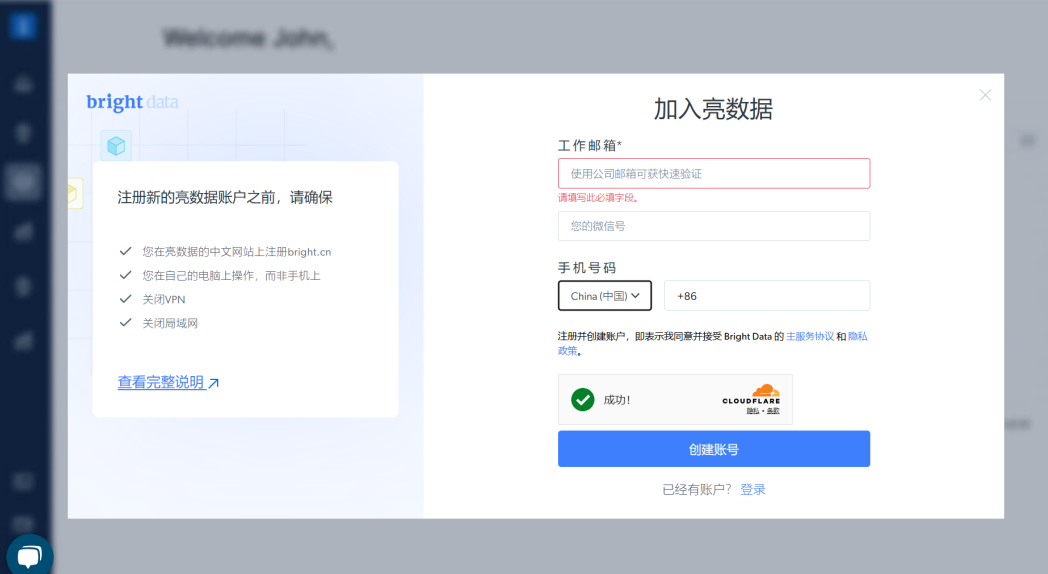Click the 创建账号 create account button
Viewport: 1048px width, 574px height.
coord(714,449)
